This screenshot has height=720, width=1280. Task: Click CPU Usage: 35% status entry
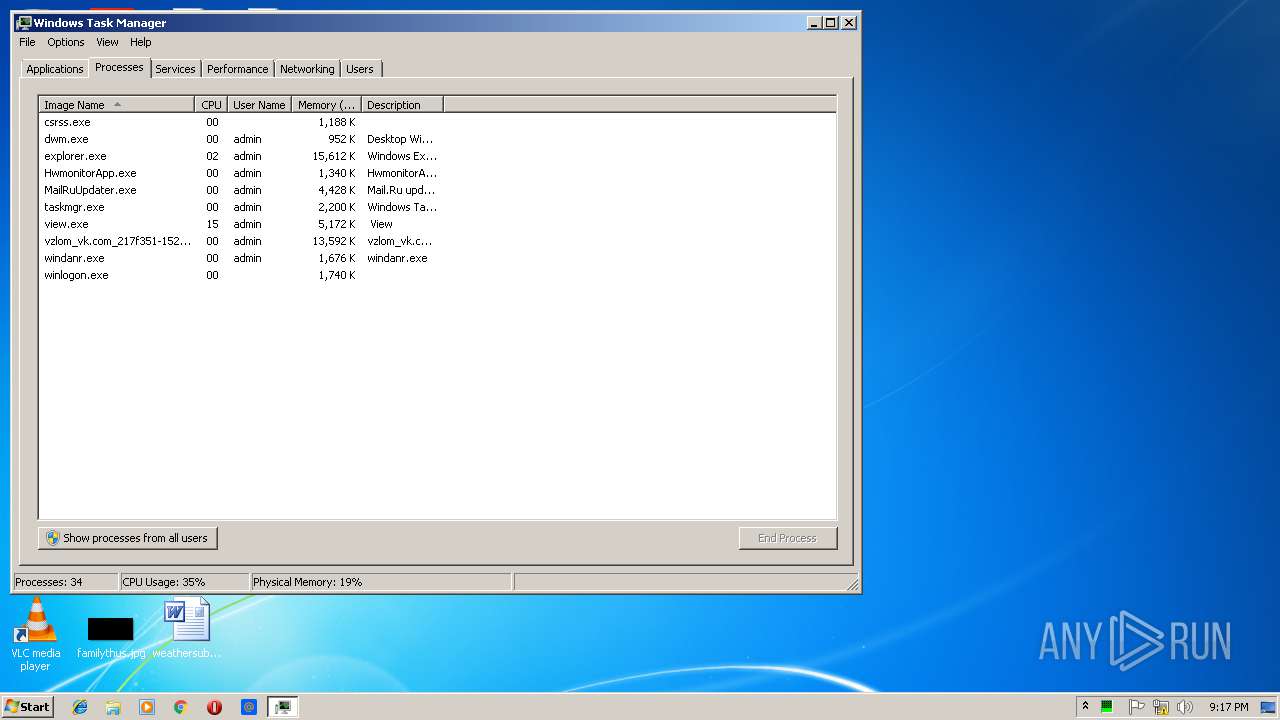click(x=184, y=582)
